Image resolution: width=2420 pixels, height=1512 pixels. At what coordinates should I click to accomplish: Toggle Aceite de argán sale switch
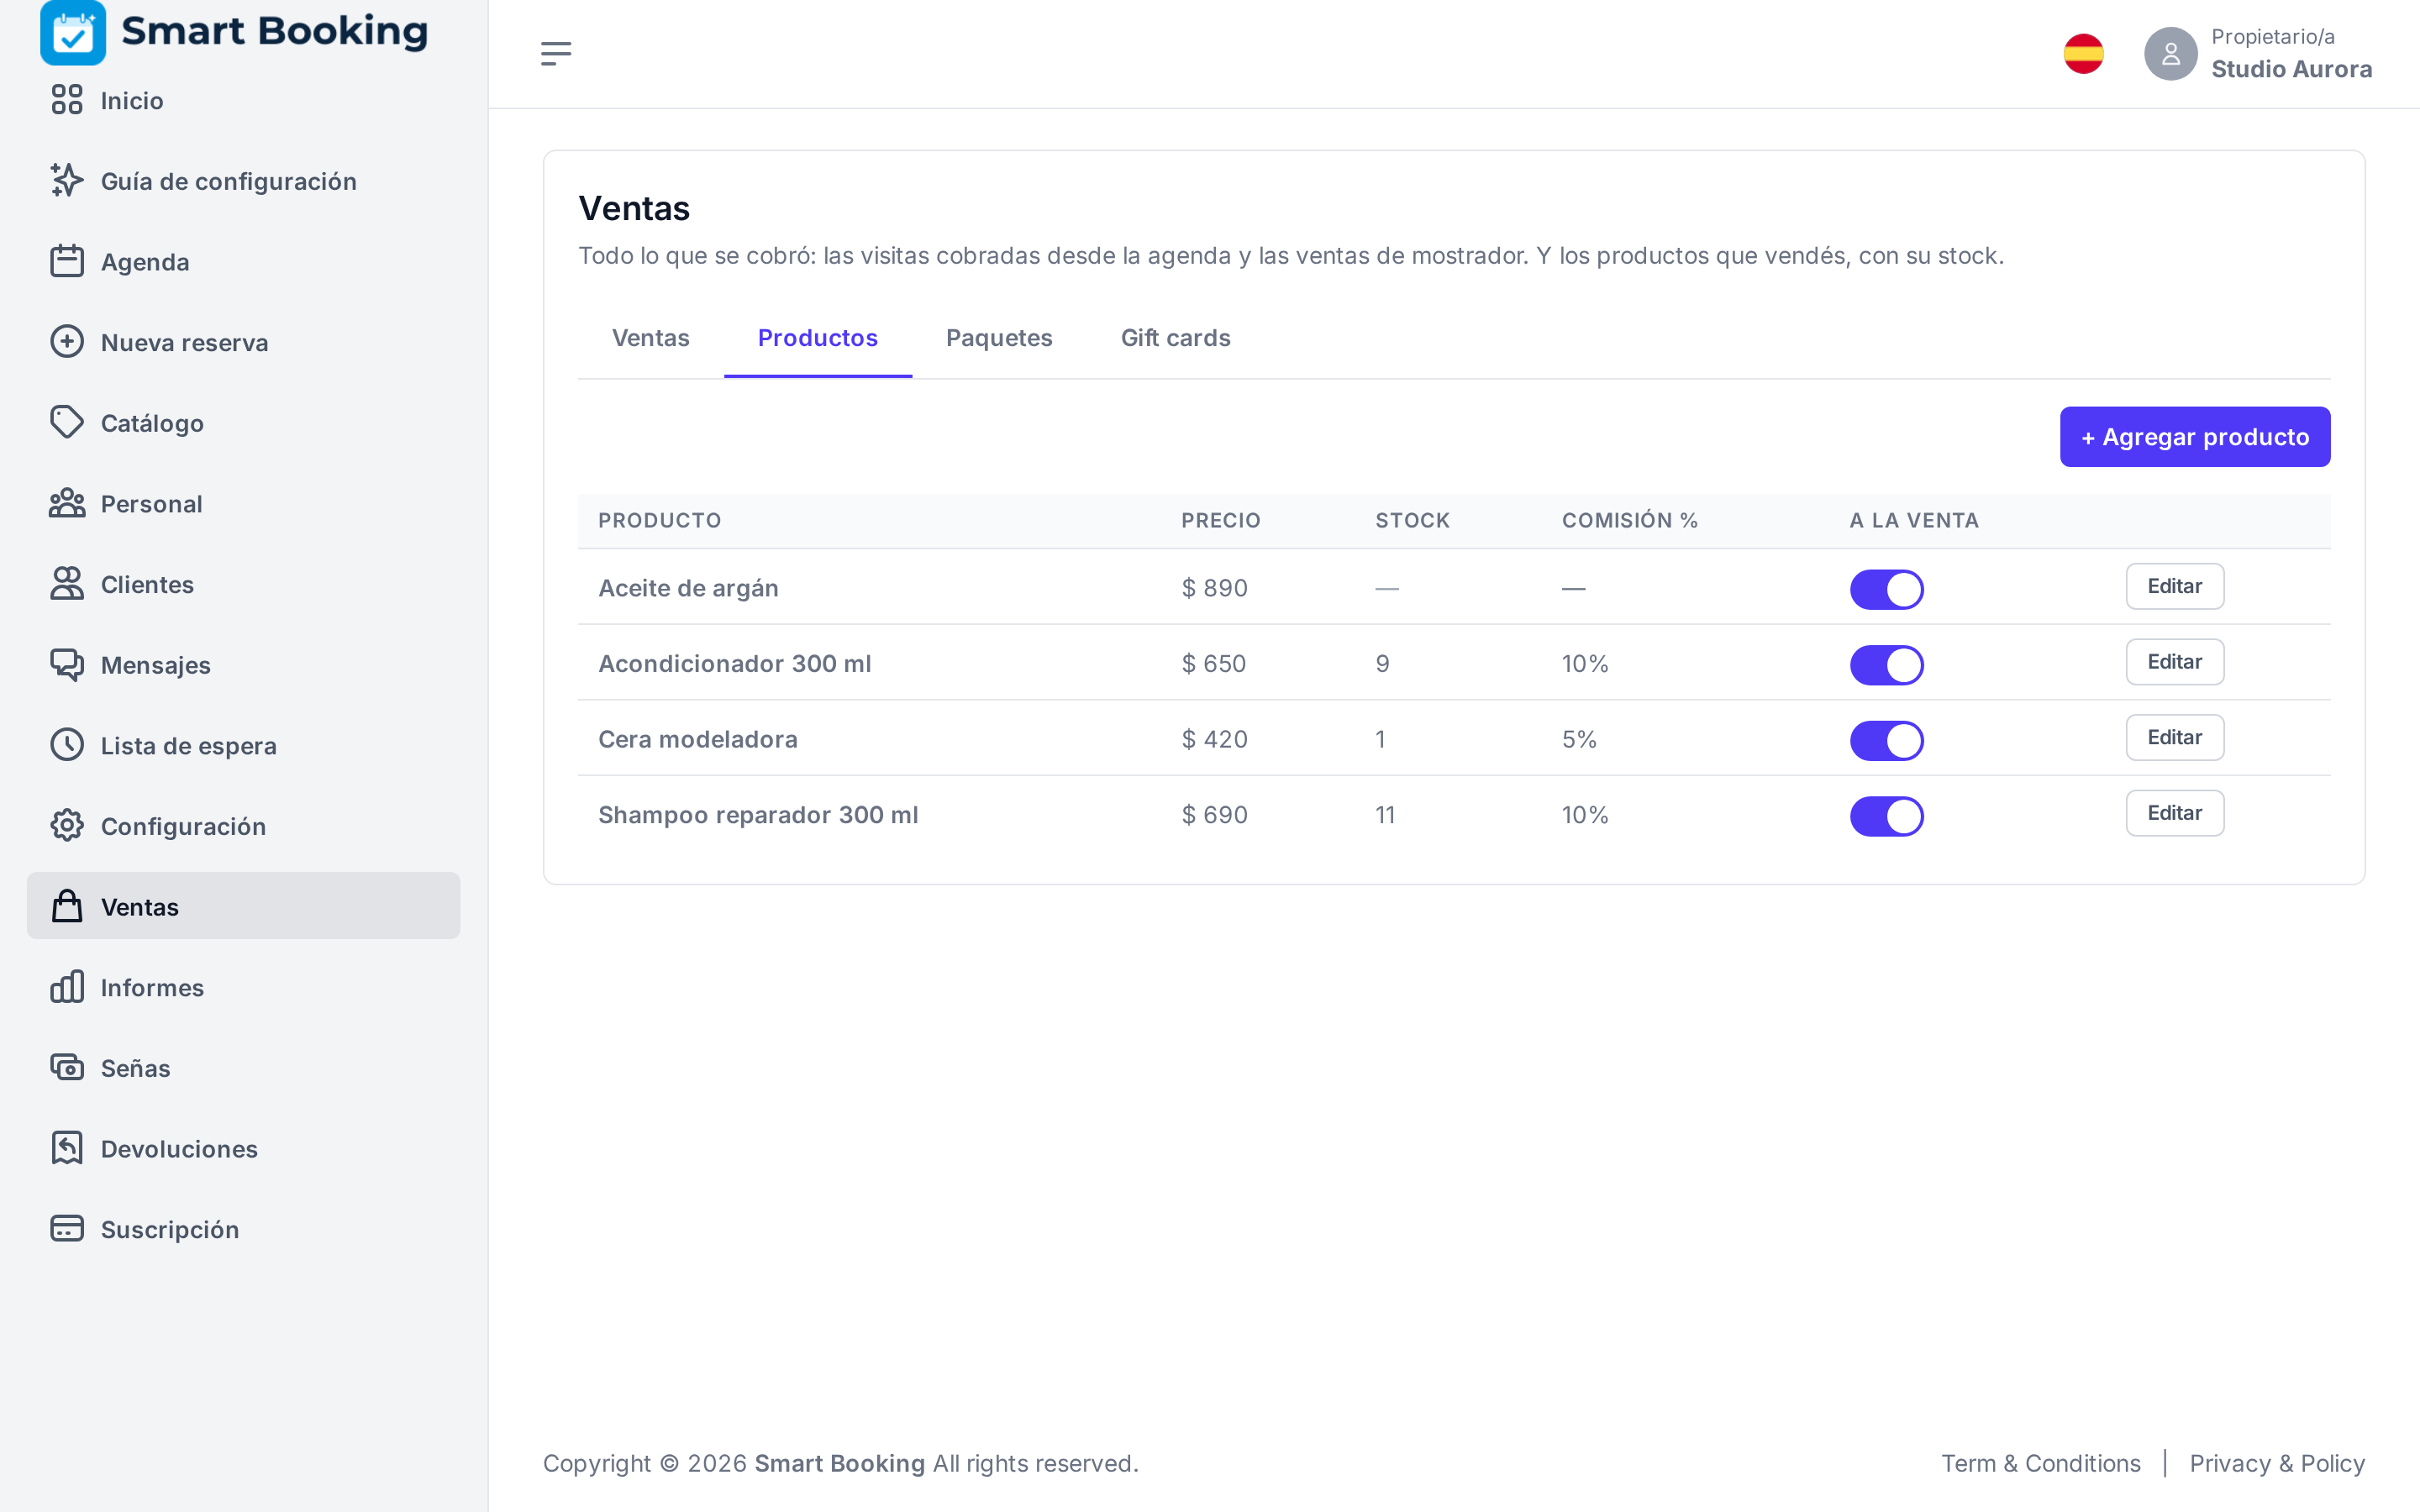click(x=1886, y=589)
